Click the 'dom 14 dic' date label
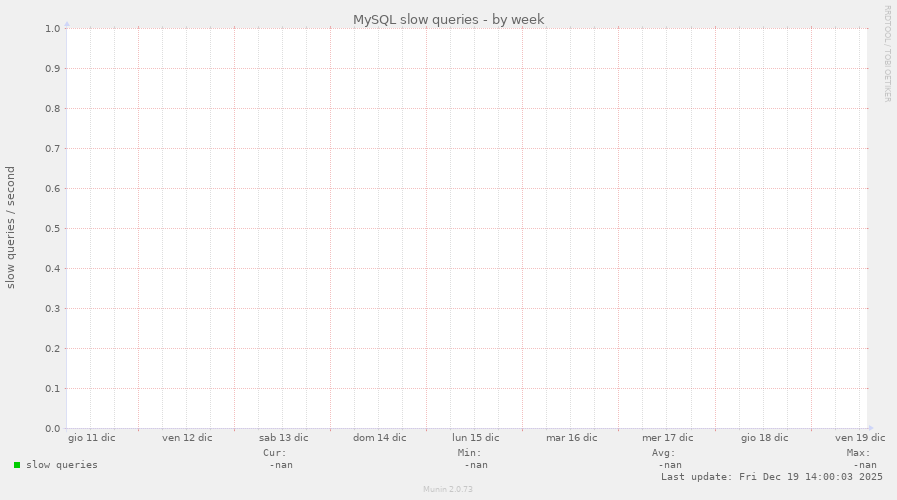The height and width of the screenshot is (500, 897). tap(379, 438)
